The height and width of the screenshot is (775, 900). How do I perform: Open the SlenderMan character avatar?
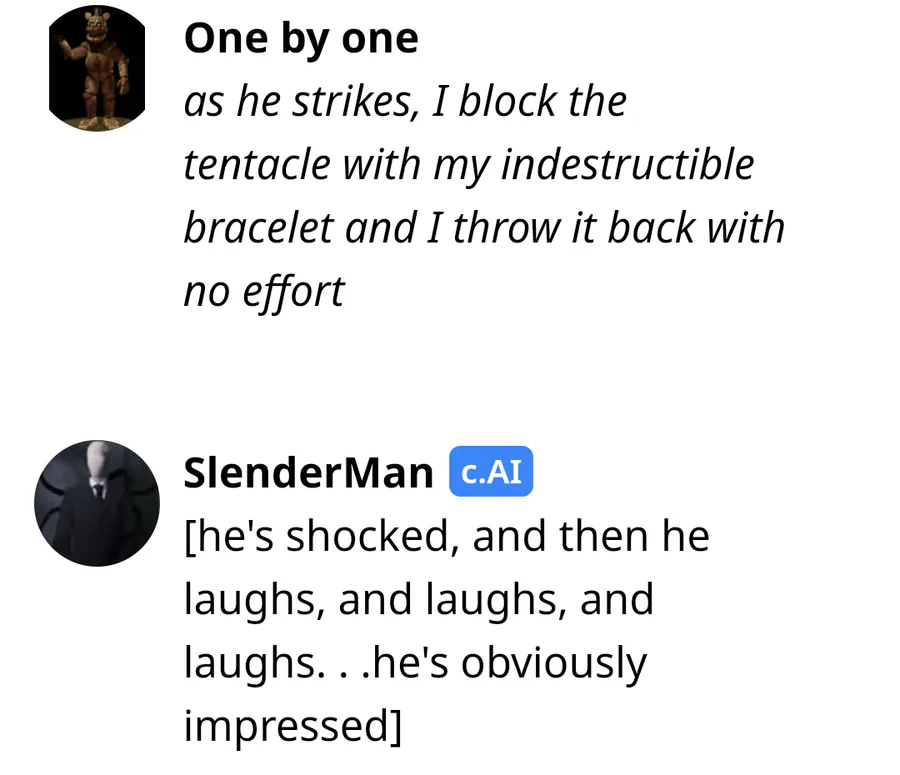click(x=97, y=503)
